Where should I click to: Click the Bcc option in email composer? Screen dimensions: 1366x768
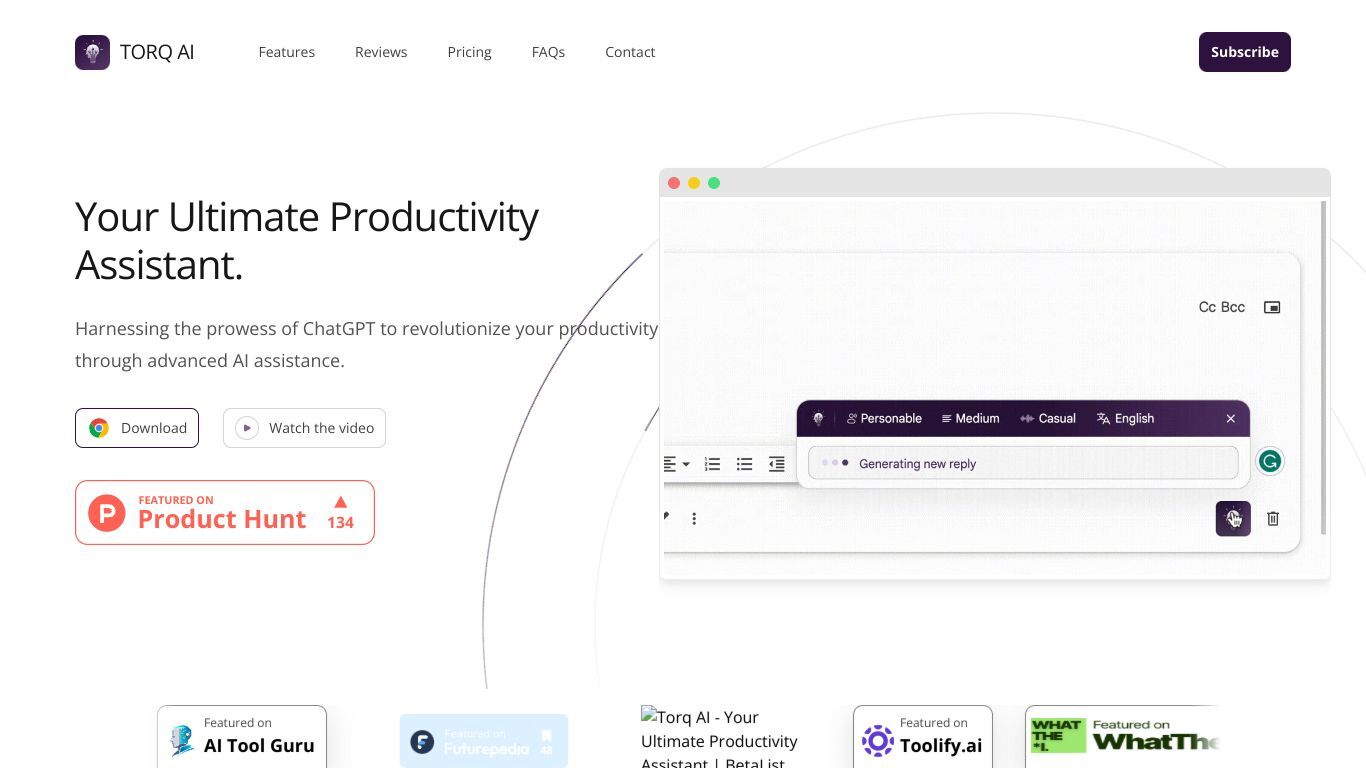(1233, 307)
